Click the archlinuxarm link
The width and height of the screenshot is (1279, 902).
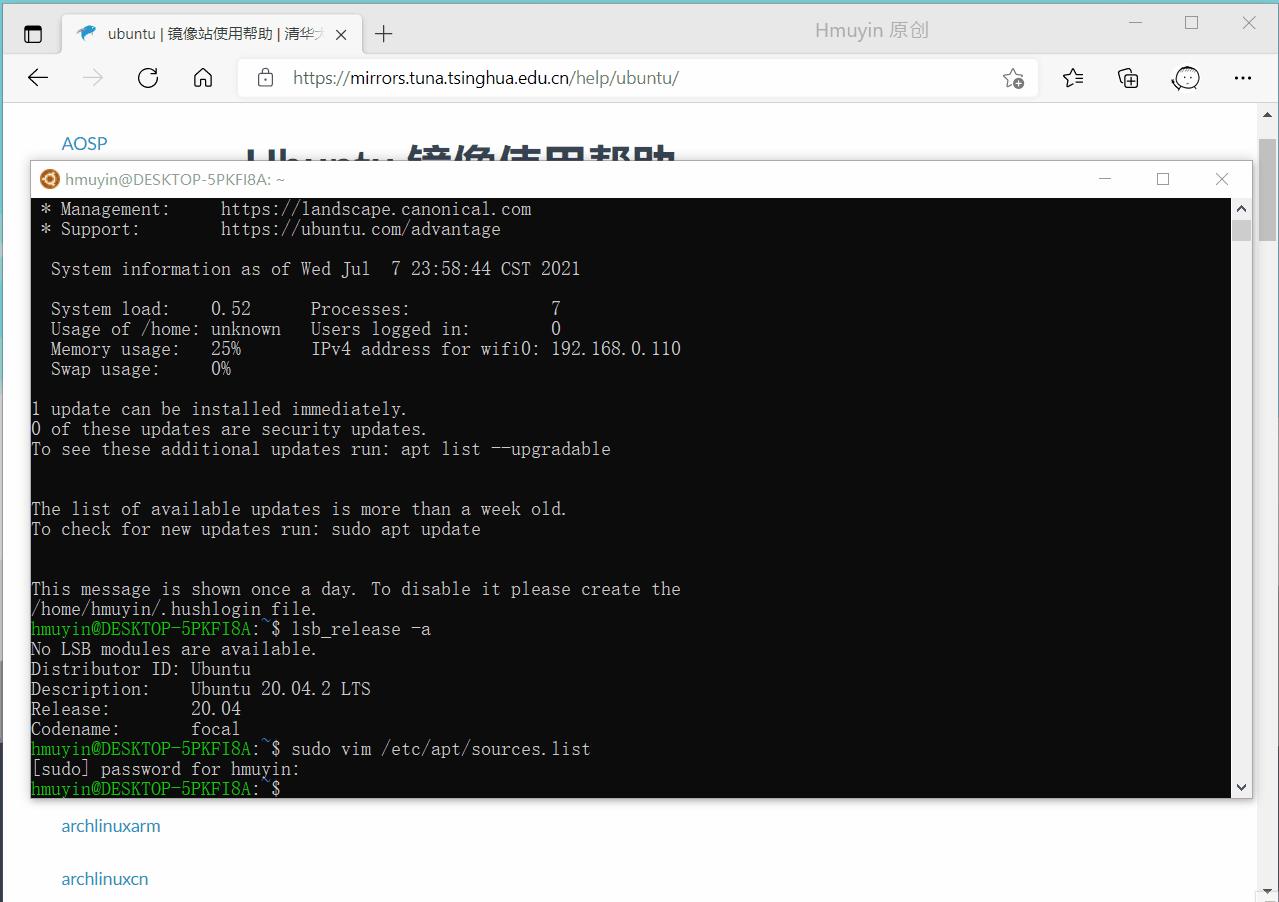(x=111, y=825)
